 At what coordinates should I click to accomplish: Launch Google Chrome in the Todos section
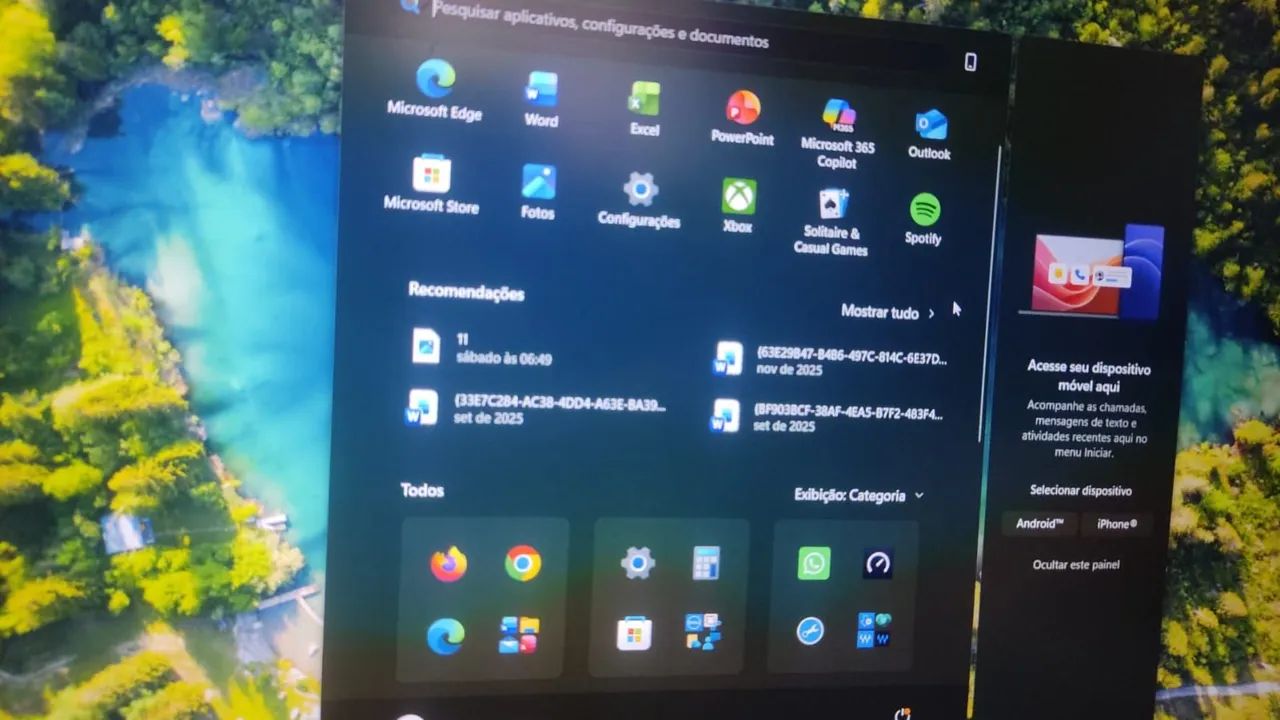pos(523,563)
